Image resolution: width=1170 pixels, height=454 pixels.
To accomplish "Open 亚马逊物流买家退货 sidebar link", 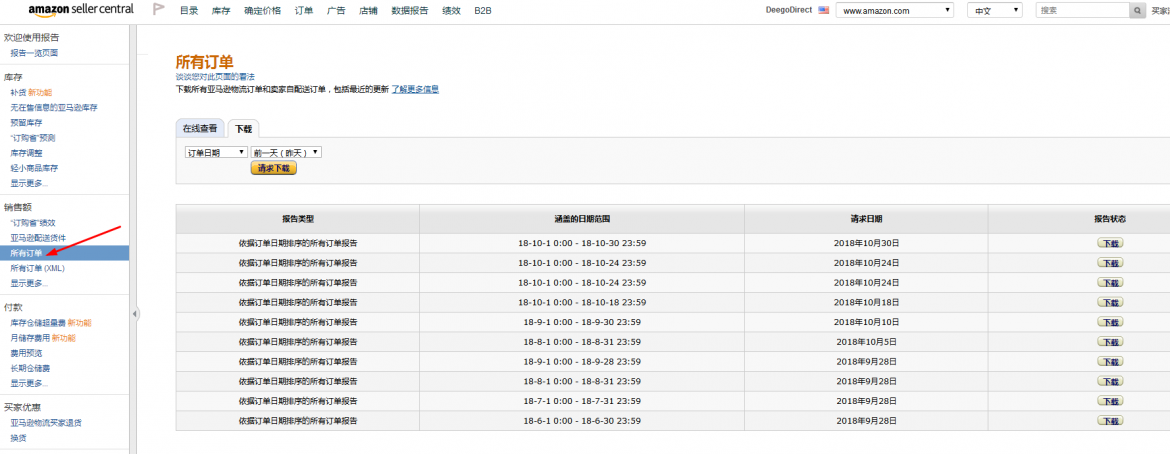I will coord(46,423).
